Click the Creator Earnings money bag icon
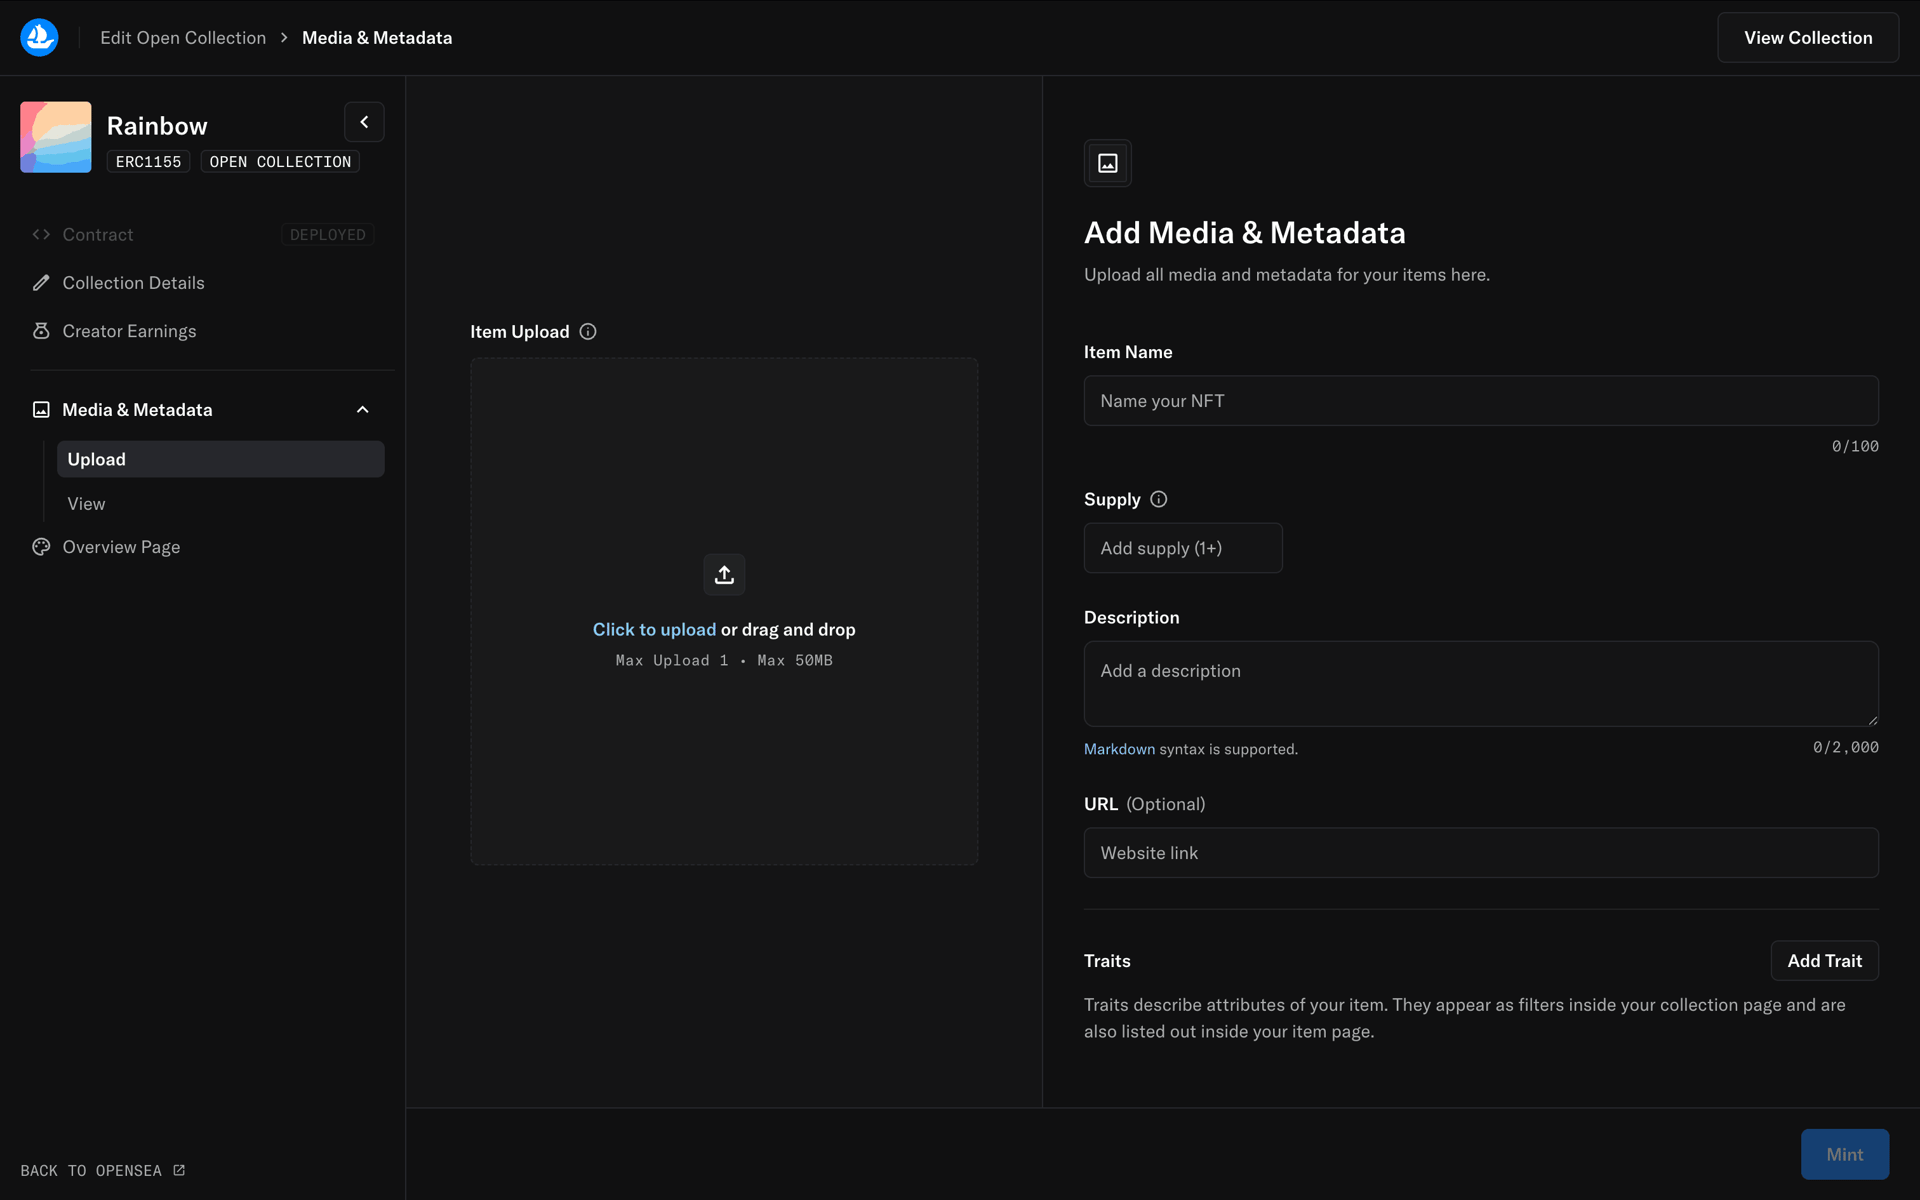The width and height of the screenshot is (1920, 1200). (41, 331)
